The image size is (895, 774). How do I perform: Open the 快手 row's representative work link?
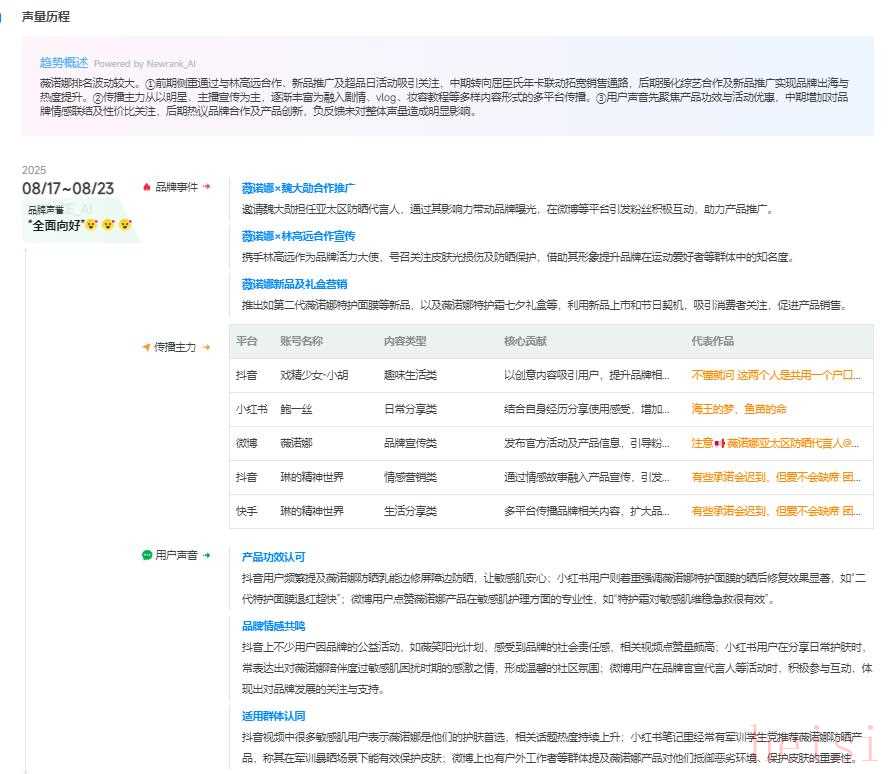[776, 511]
